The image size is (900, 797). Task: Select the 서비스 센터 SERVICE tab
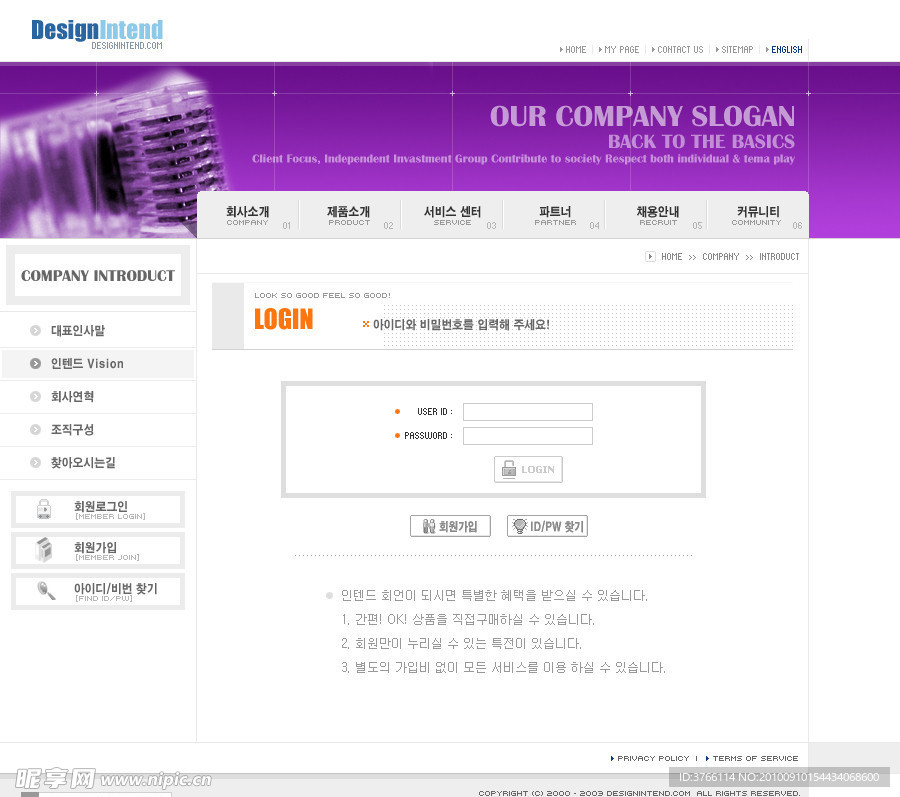452,215
